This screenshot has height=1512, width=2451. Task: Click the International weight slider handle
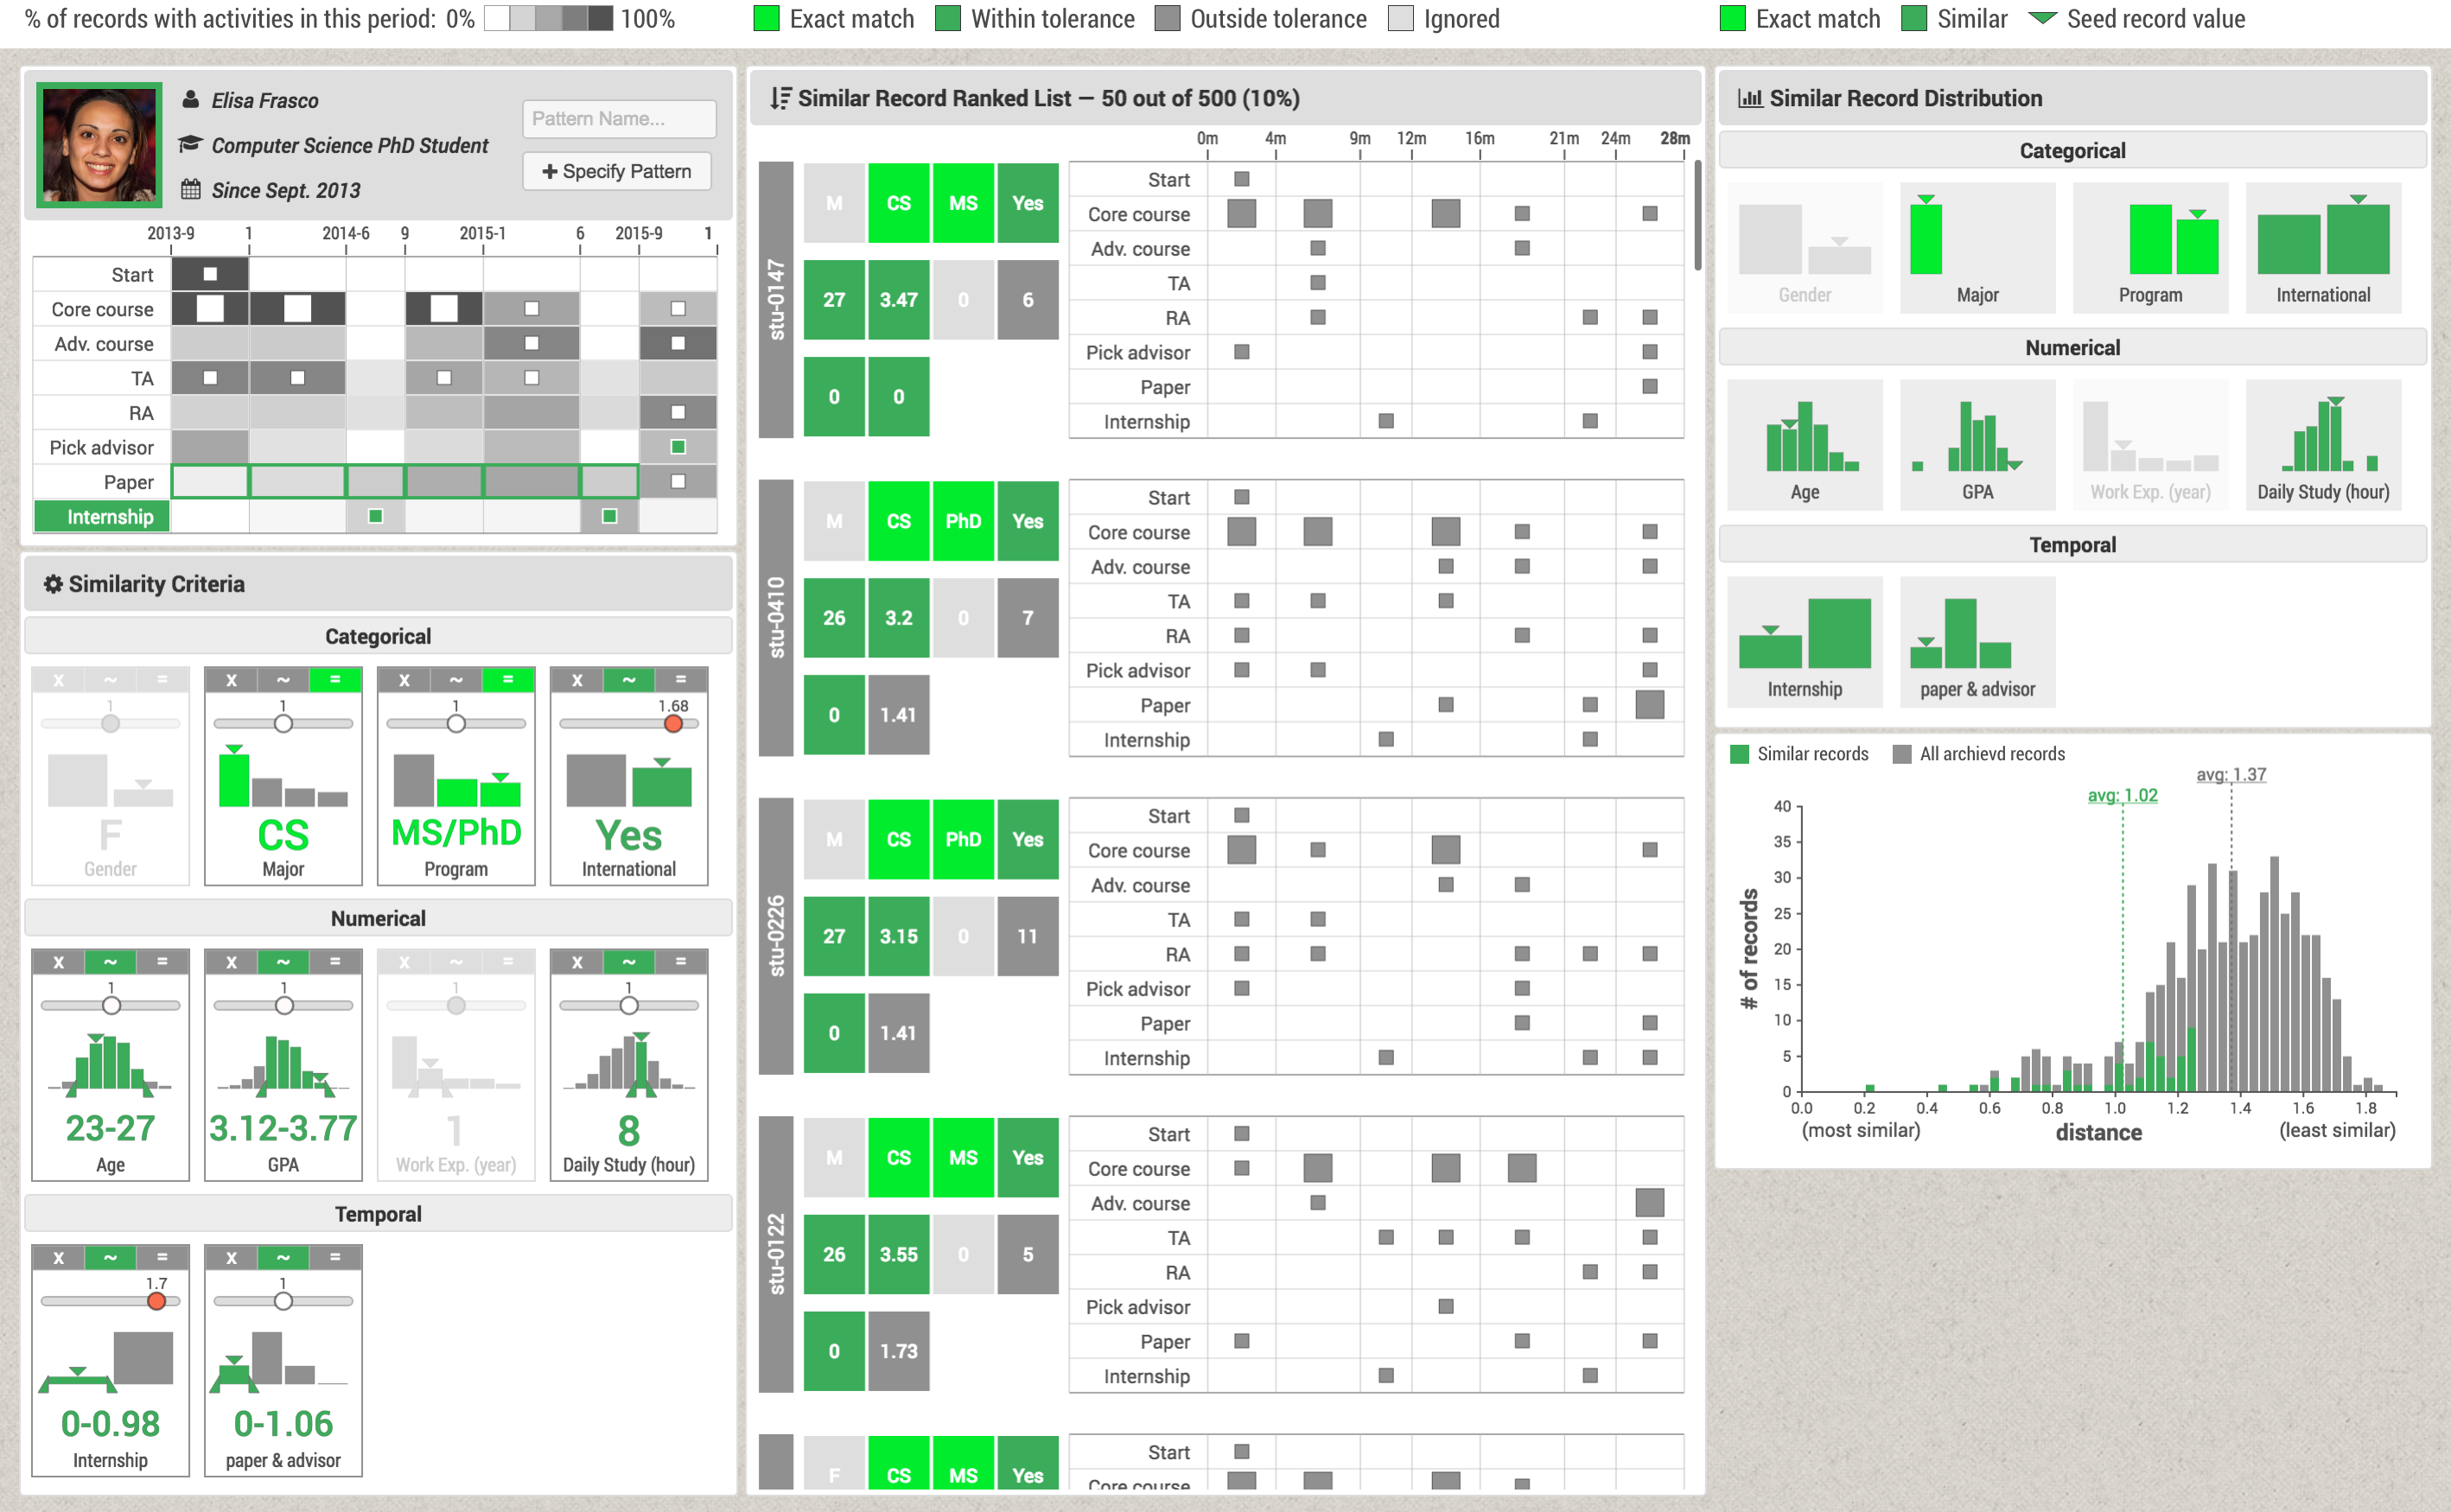[x=674, y=723]
